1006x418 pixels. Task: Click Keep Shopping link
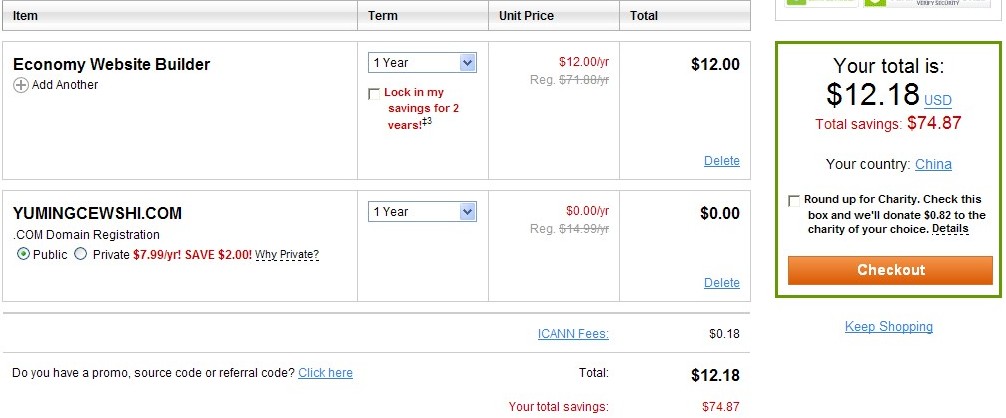tap(889, 327)
